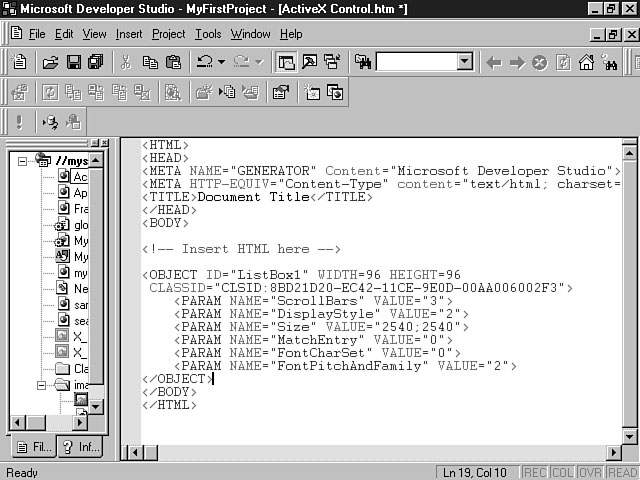Open the Tools menu
This screenshot has width=640, height=480.
[x=208, y=34]
